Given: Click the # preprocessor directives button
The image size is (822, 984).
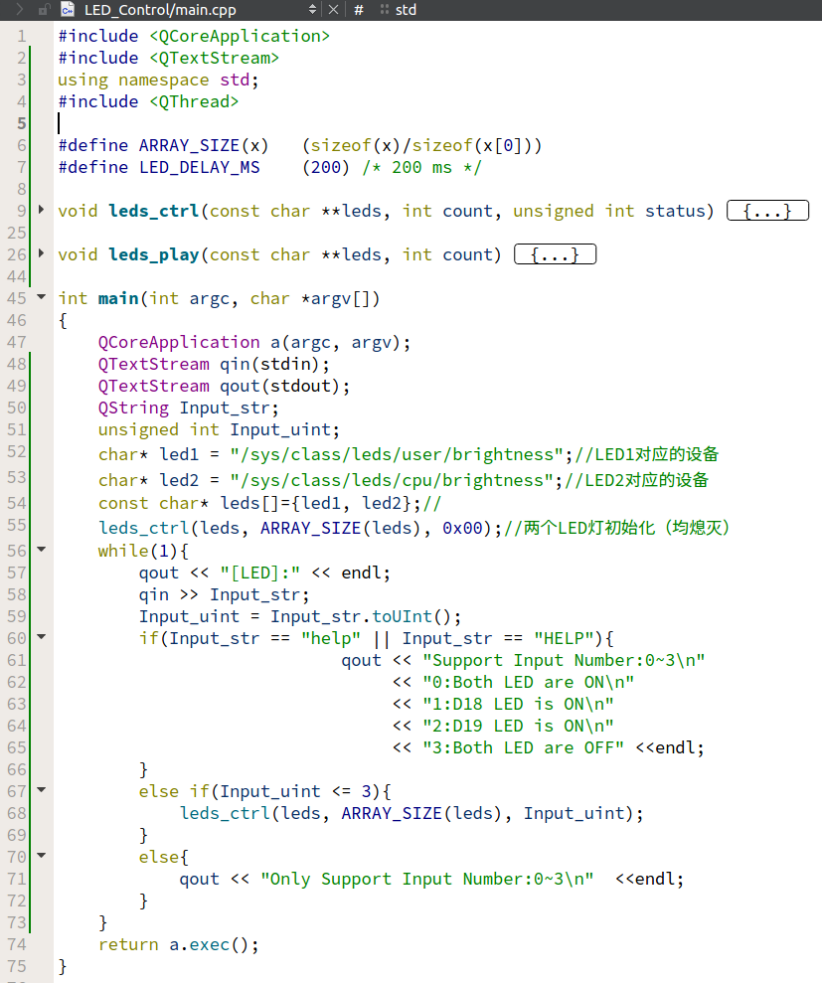Looking at the screenshot, I should click(x=359, y=9).
